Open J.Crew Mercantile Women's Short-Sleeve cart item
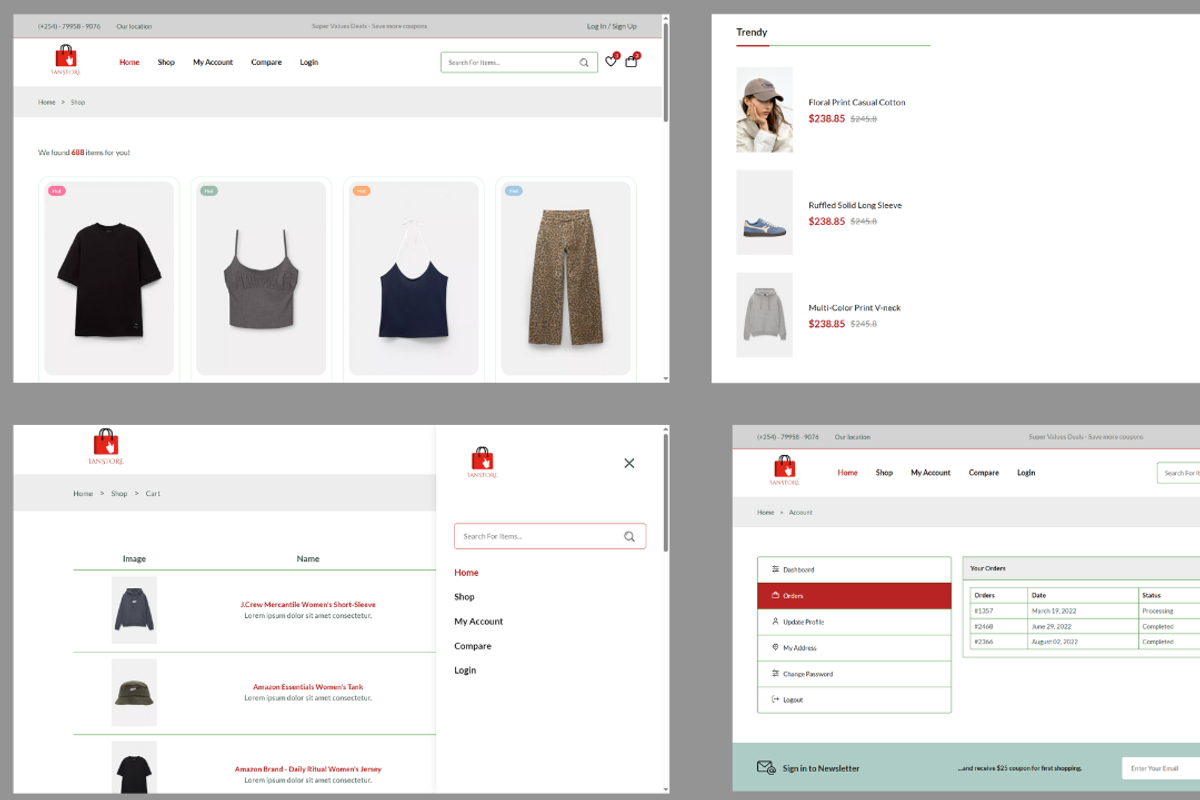 point(308,604)
